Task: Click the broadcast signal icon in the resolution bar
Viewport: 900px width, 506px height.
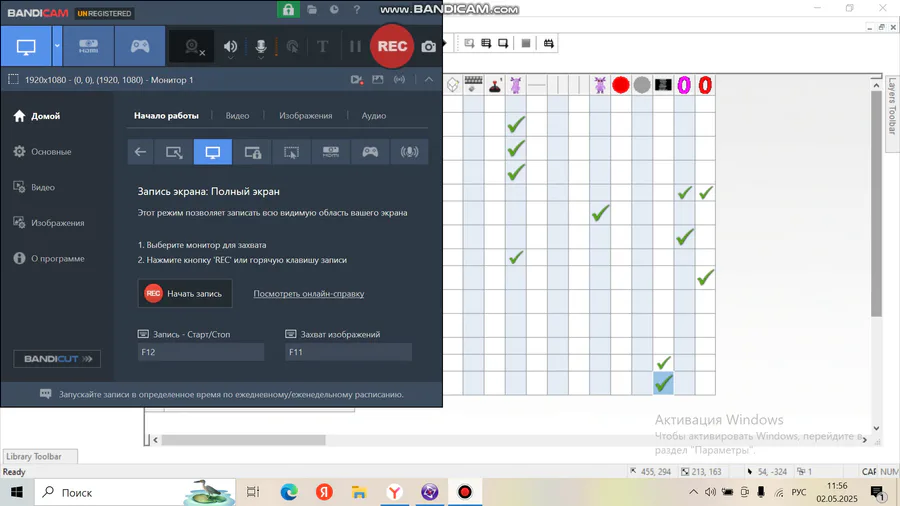Action: (399, 80)
